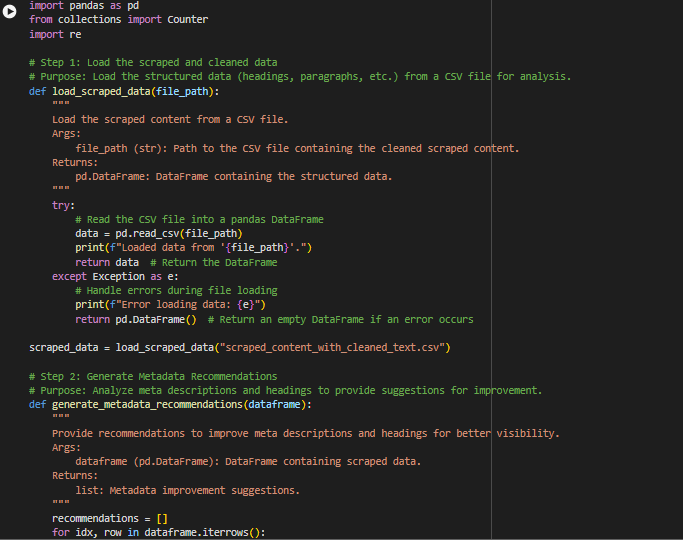Click print 'Error loading data: {e}' line

pos(170,305)
